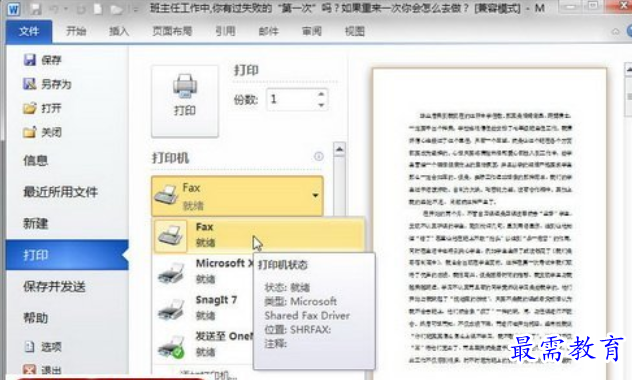
Task: Click the settings panel scrollbar up arrow
Action: (x=339, y=149)
